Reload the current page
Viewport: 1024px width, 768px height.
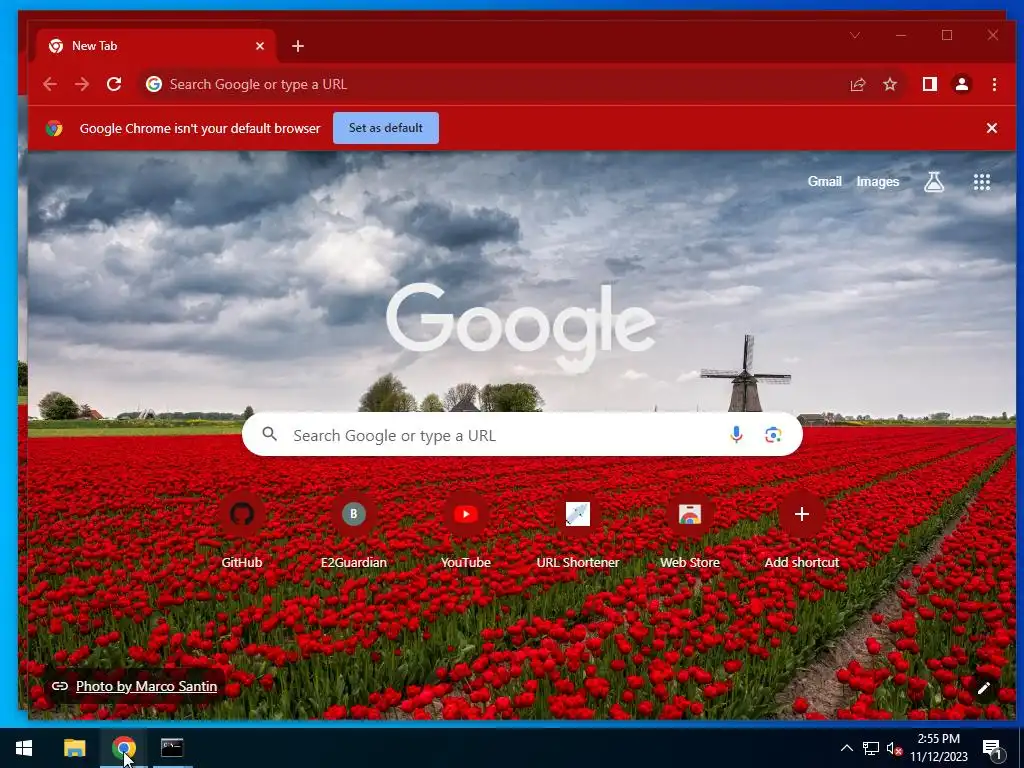114,84
